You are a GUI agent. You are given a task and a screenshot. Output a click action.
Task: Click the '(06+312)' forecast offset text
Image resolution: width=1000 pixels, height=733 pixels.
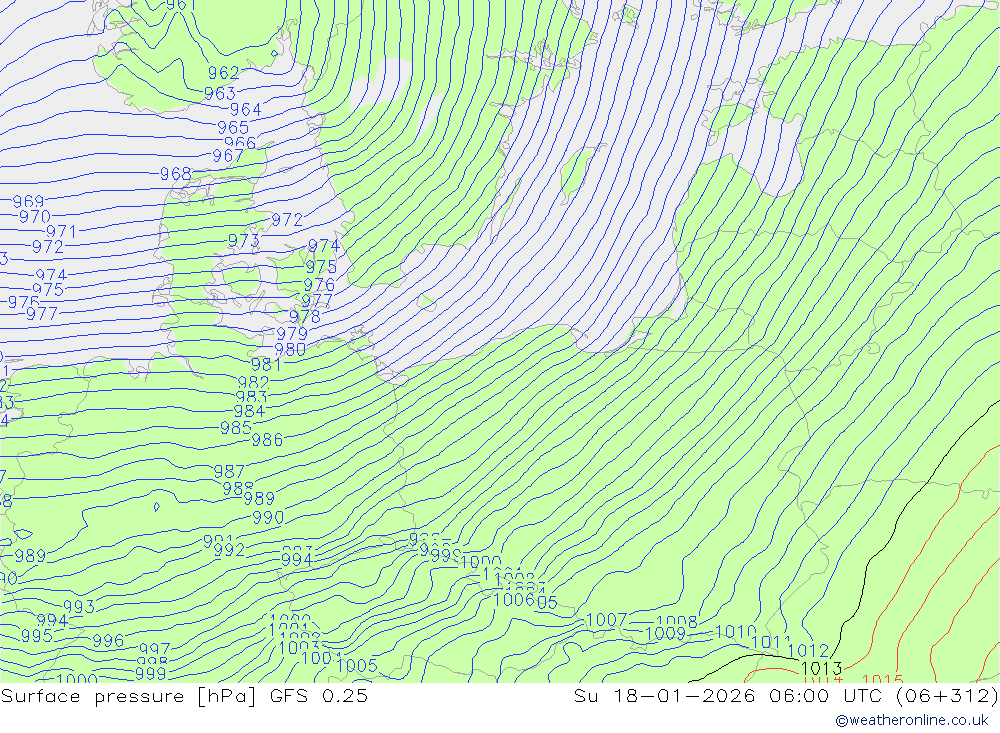[x=946, y=695]
